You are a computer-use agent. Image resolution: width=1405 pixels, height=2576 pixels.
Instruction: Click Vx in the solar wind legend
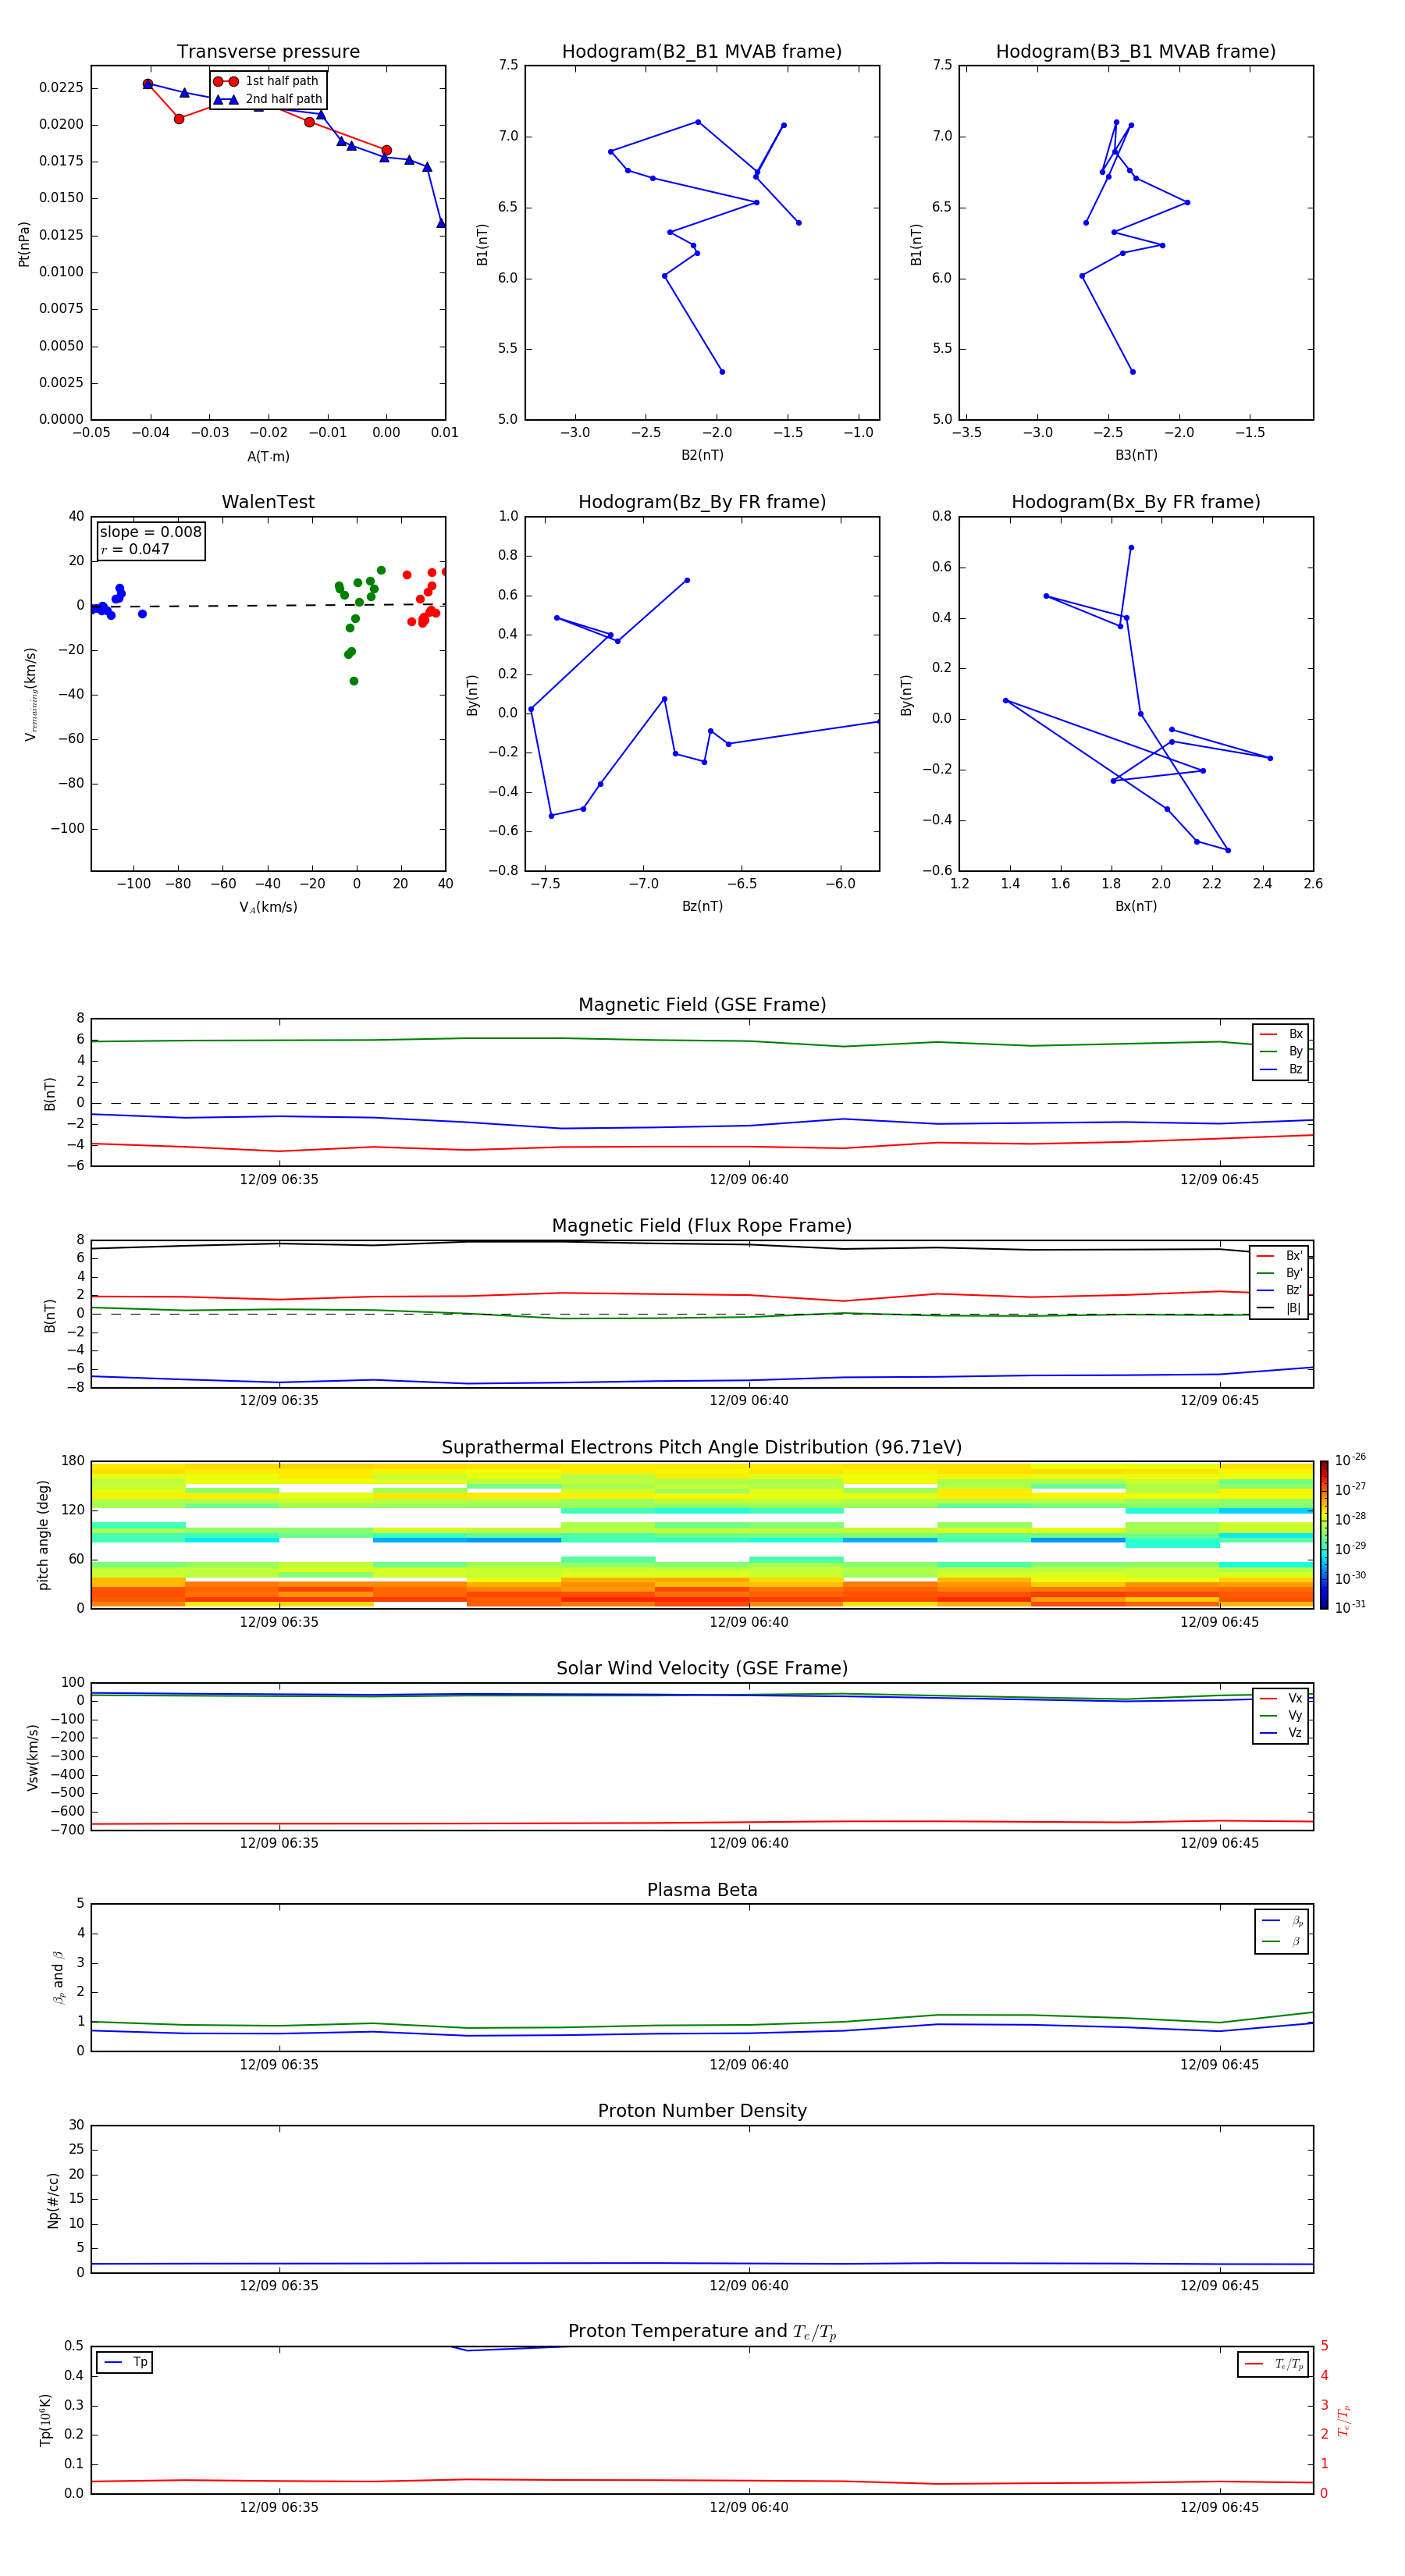coord(1281,1698)
